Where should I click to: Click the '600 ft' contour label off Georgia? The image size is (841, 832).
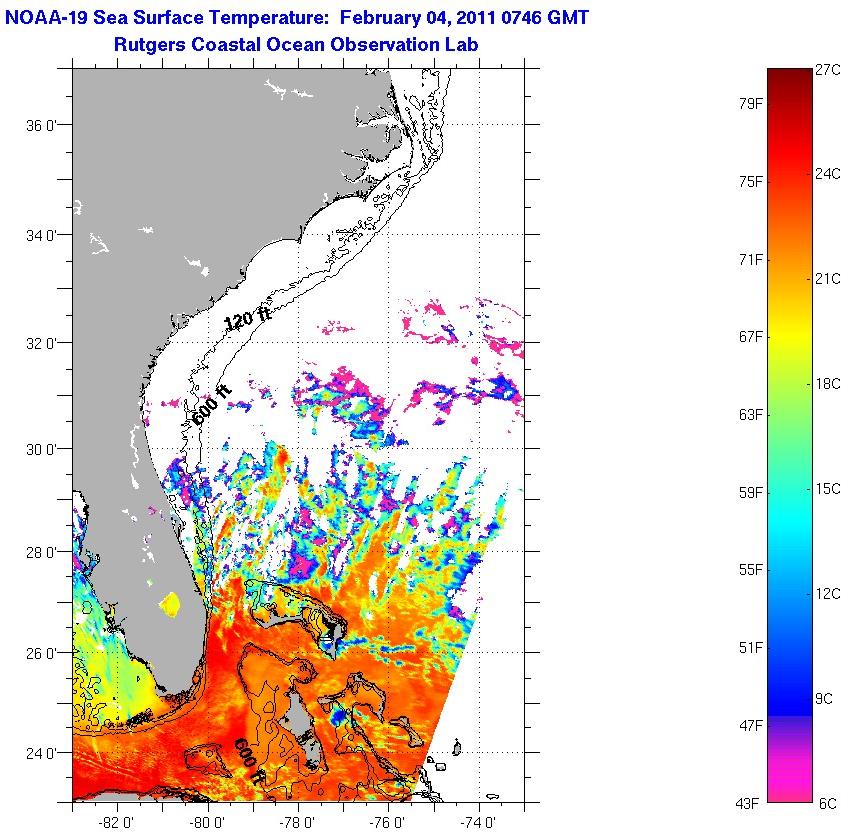[212, 406]
